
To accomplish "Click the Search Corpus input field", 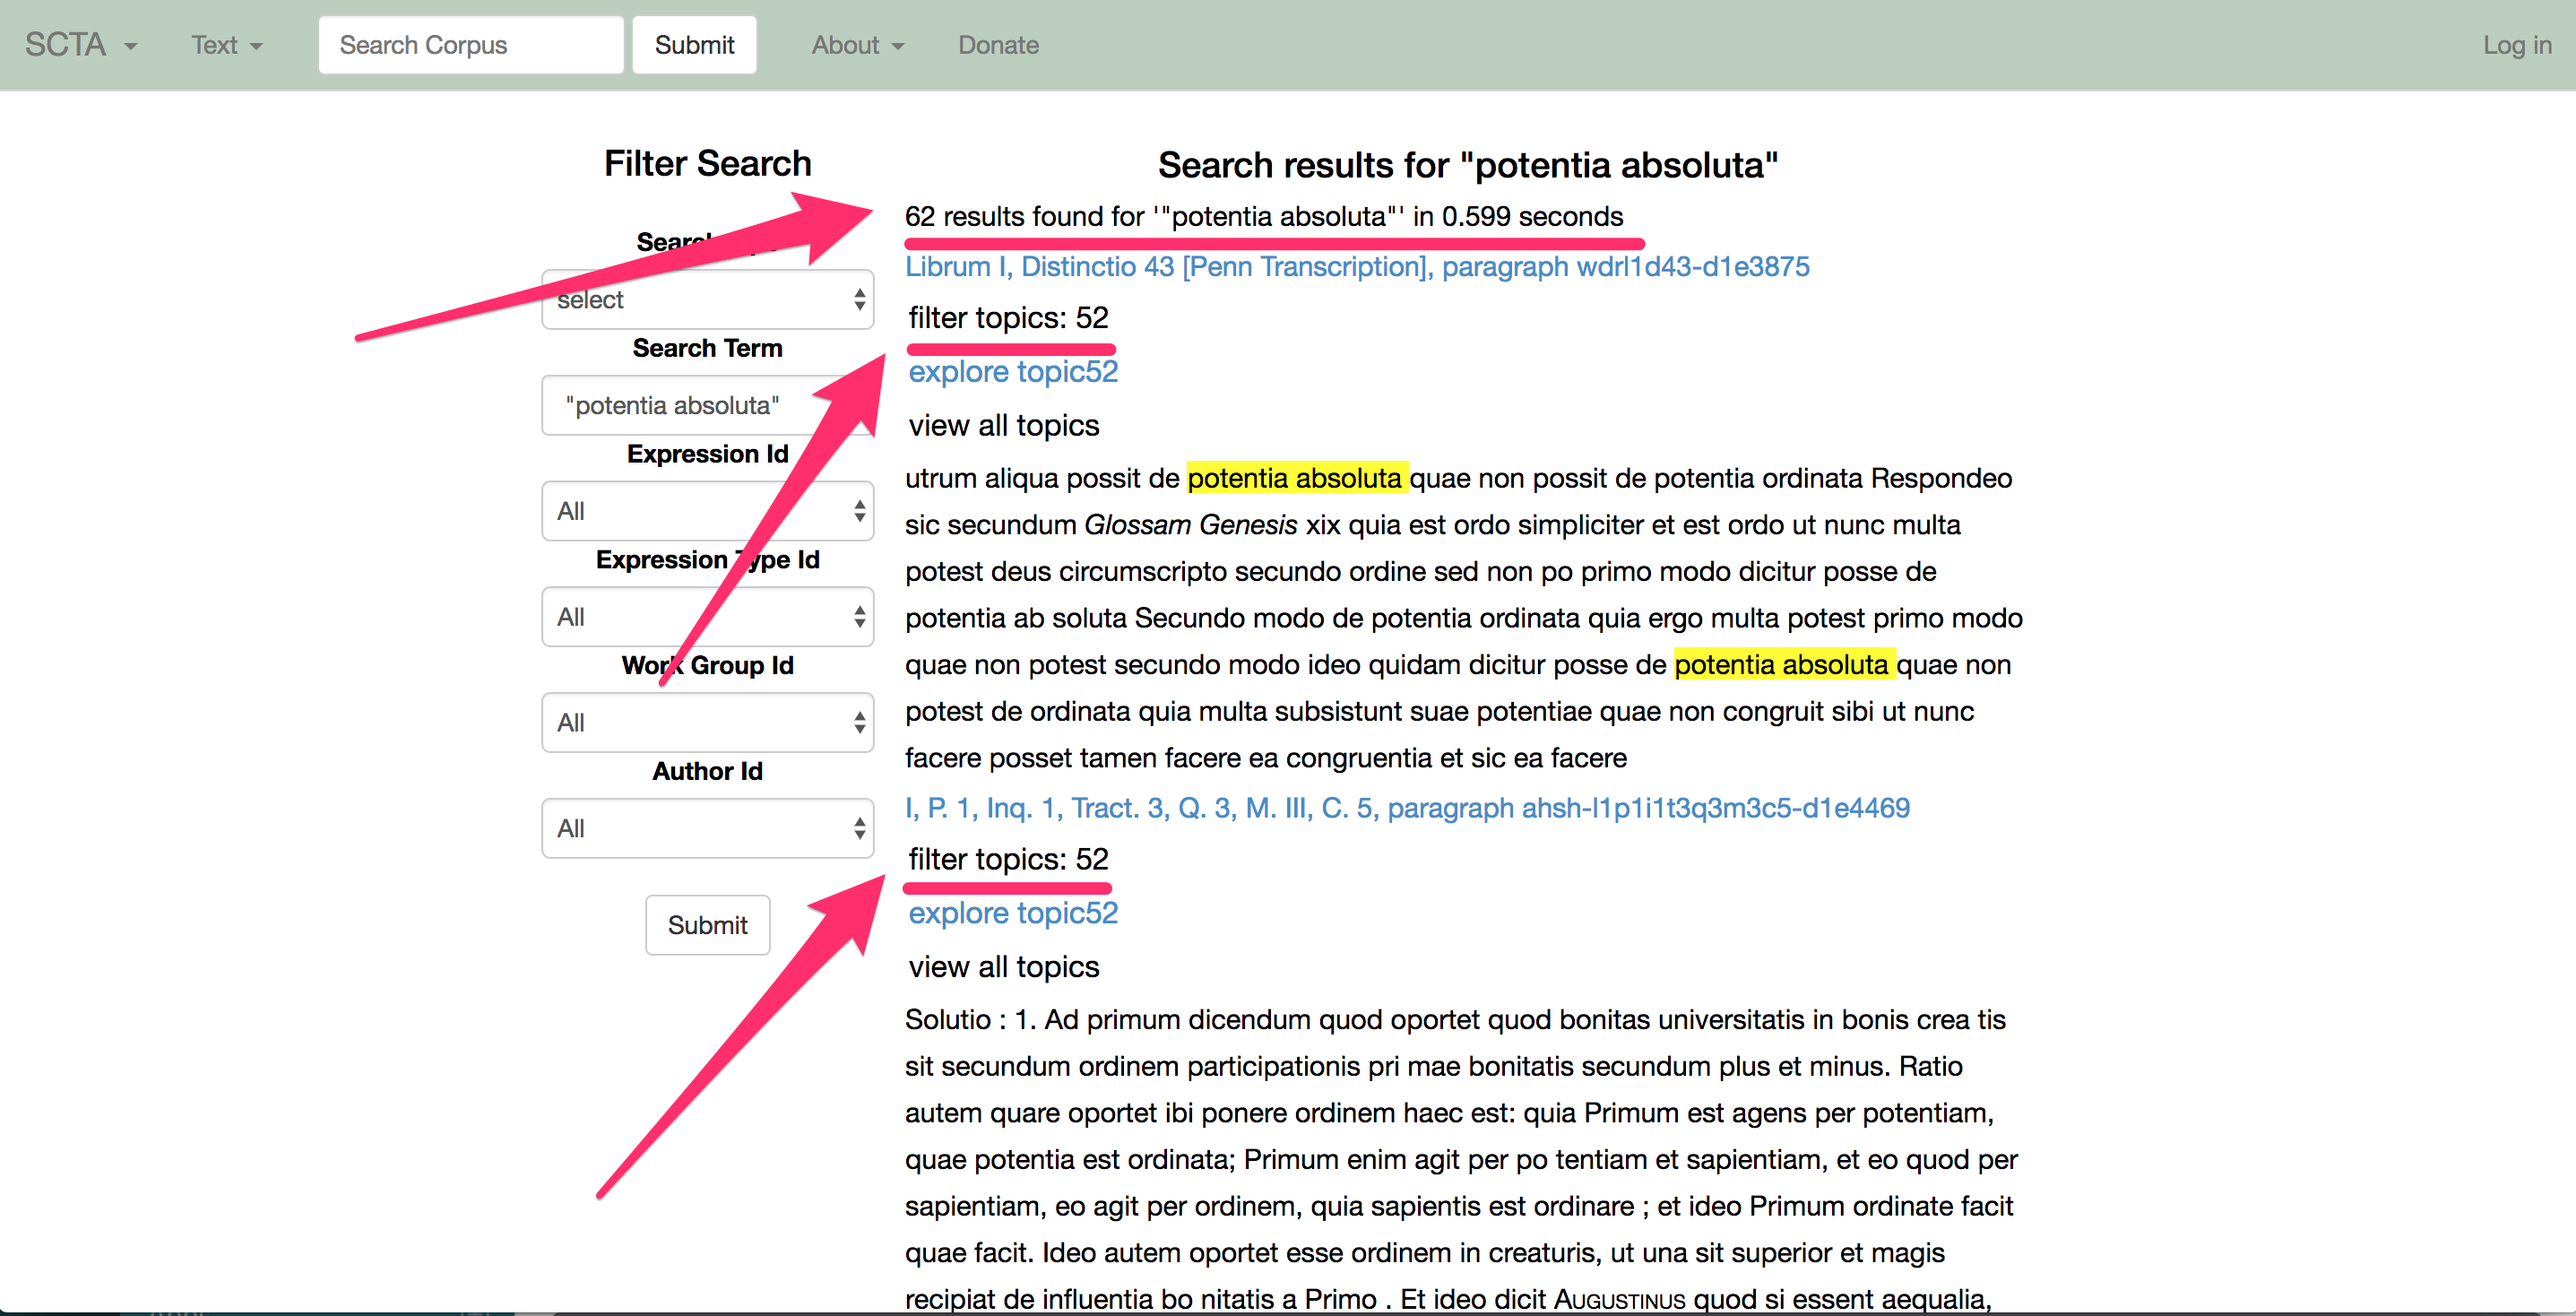I will pyautogui.click(x=470, y=45).
